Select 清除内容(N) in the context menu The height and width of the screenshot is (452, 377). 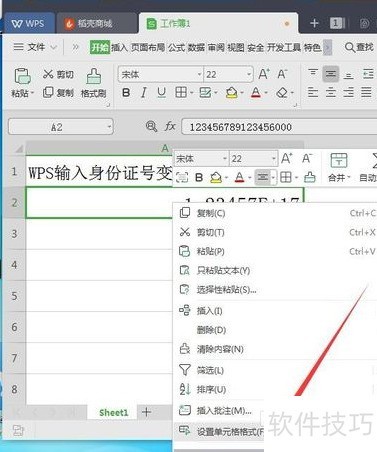(220, 349)
